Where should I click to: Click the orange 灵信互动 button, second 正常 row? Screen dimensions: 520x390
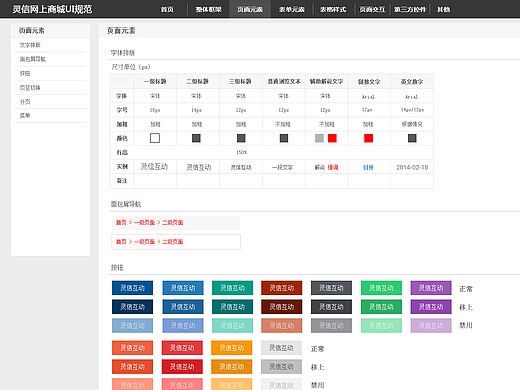(232, 348)
